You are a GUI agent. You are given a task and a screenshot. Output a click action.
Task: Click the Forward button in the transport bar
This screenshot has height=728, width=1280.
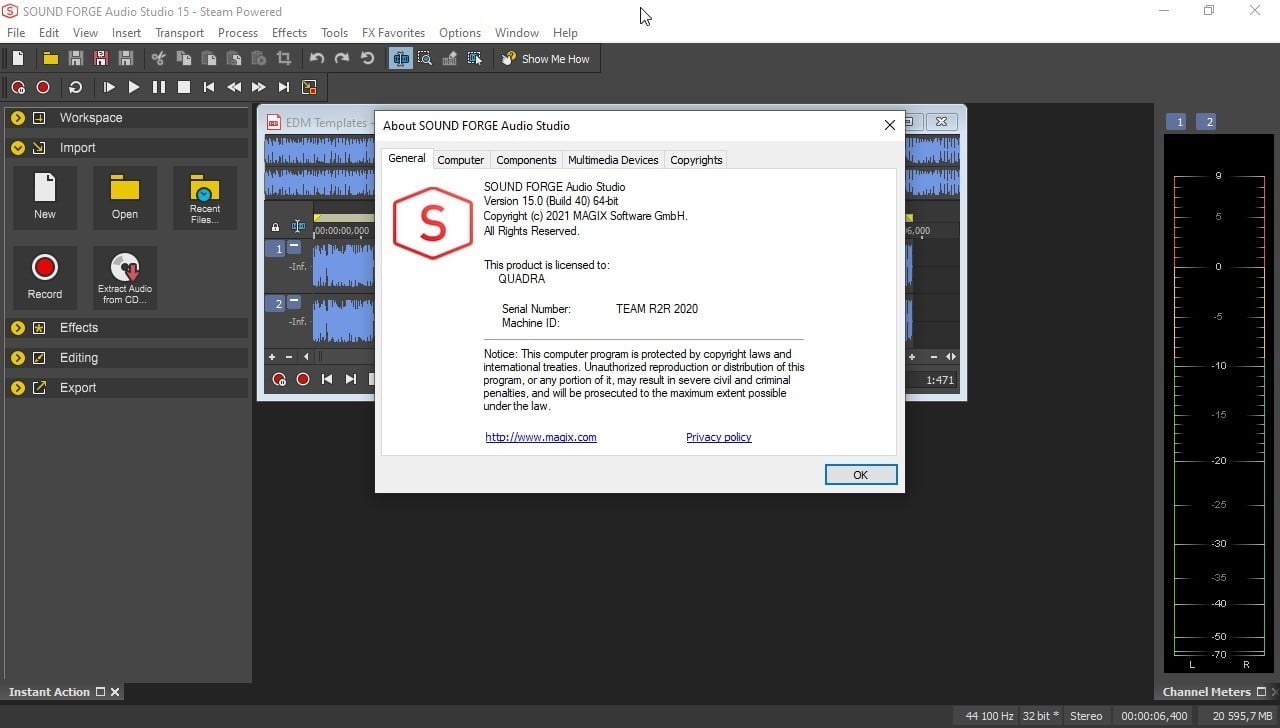coord(259,87)
